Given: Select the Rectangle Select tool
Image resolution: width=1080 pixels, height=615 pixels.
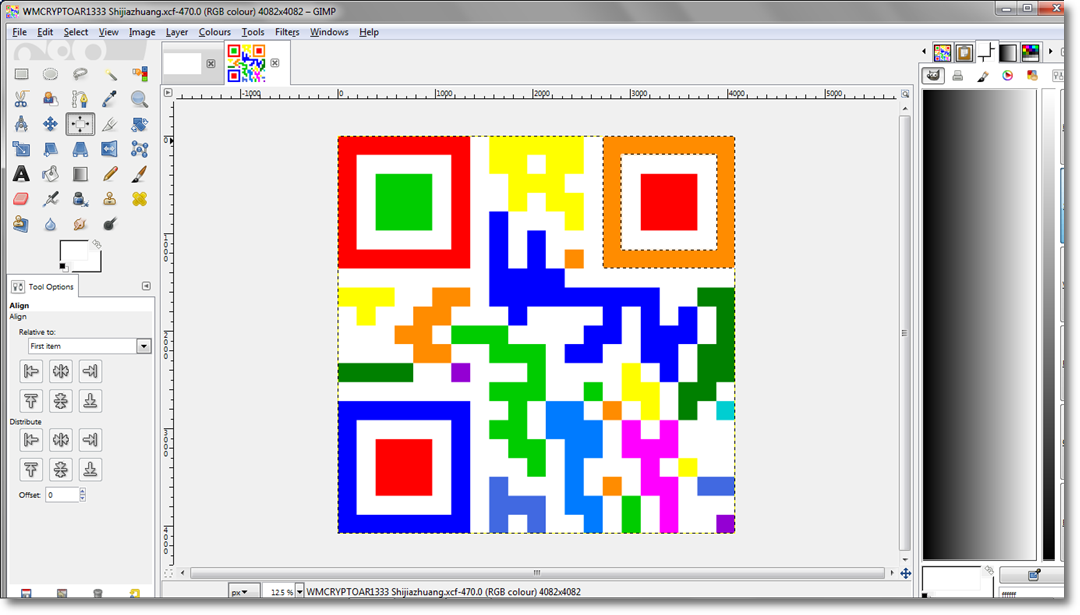Looking at the screenshot, I should pyautogui.click(x=21, y=74).
